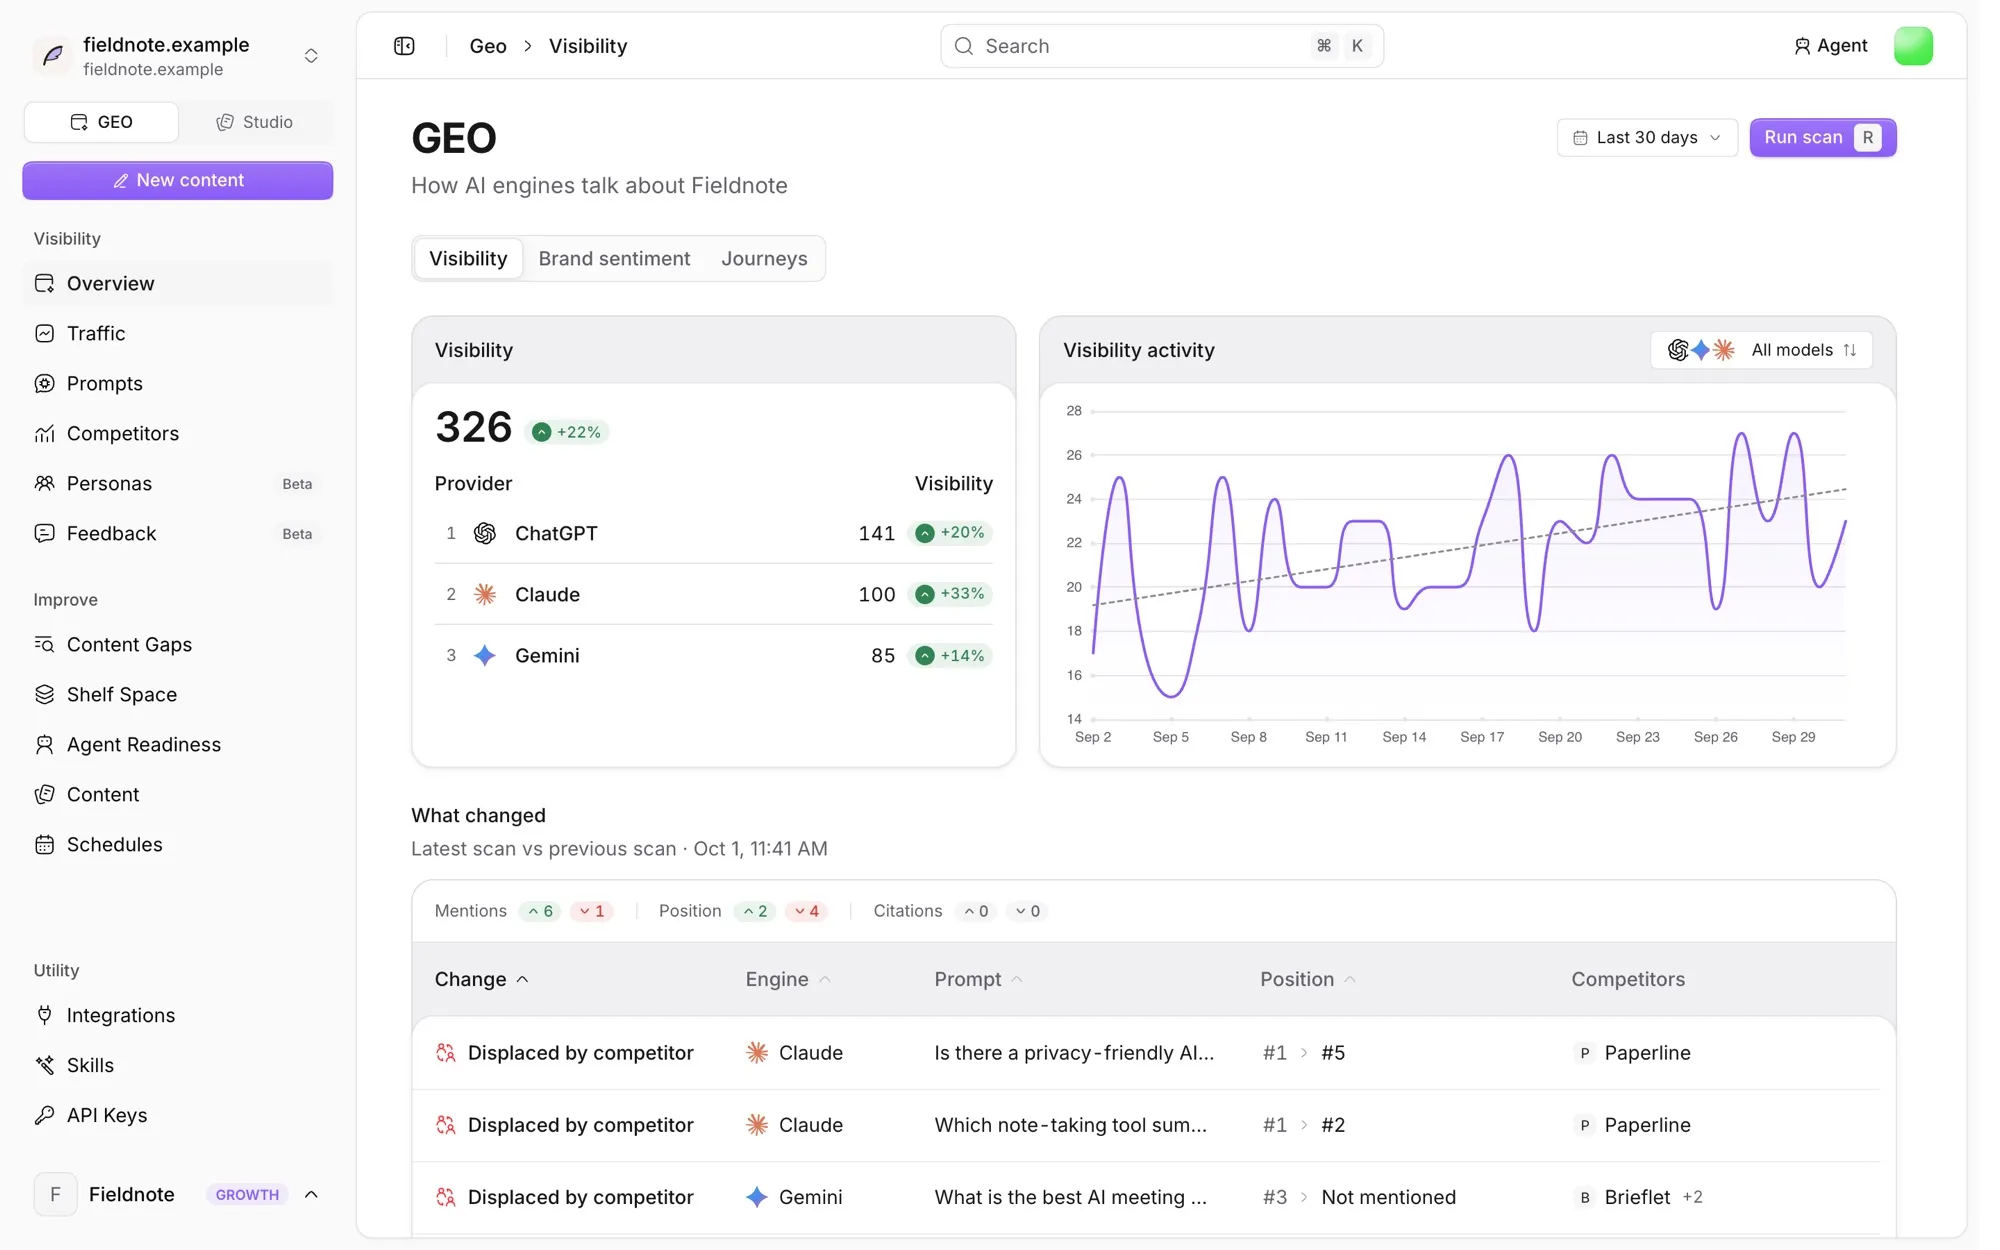This screenshot has height=1250, width=2000.
Task: Sort table by Position column
Action: (1308, 979)
